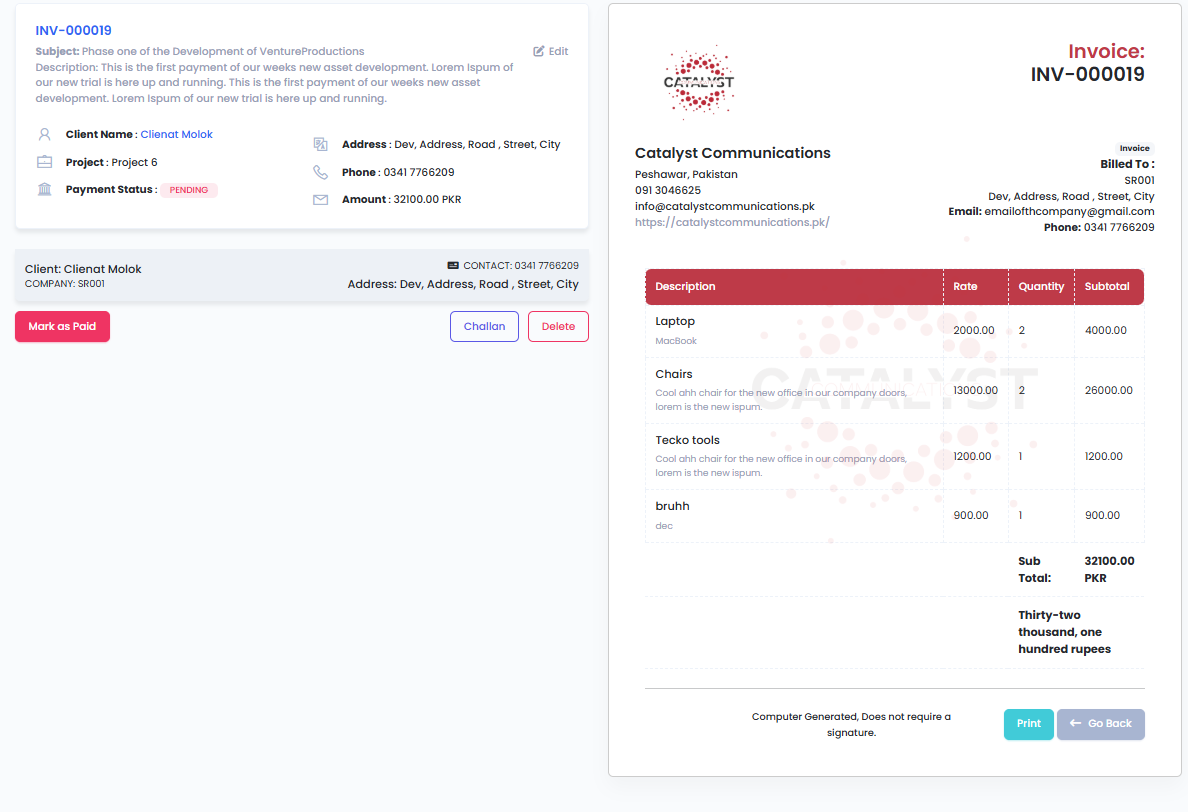Screen dimensions: 1188x812
Task: Click the amount envelope icon
Action: pos(320,200)
